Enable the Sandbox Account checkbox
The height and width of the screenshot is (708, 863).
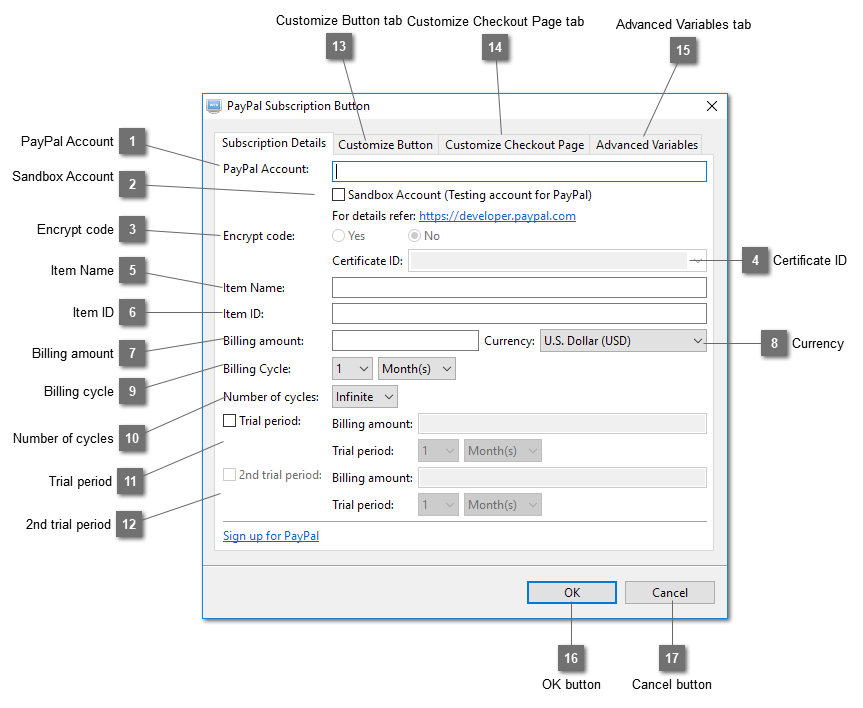(x=338, y=195)
